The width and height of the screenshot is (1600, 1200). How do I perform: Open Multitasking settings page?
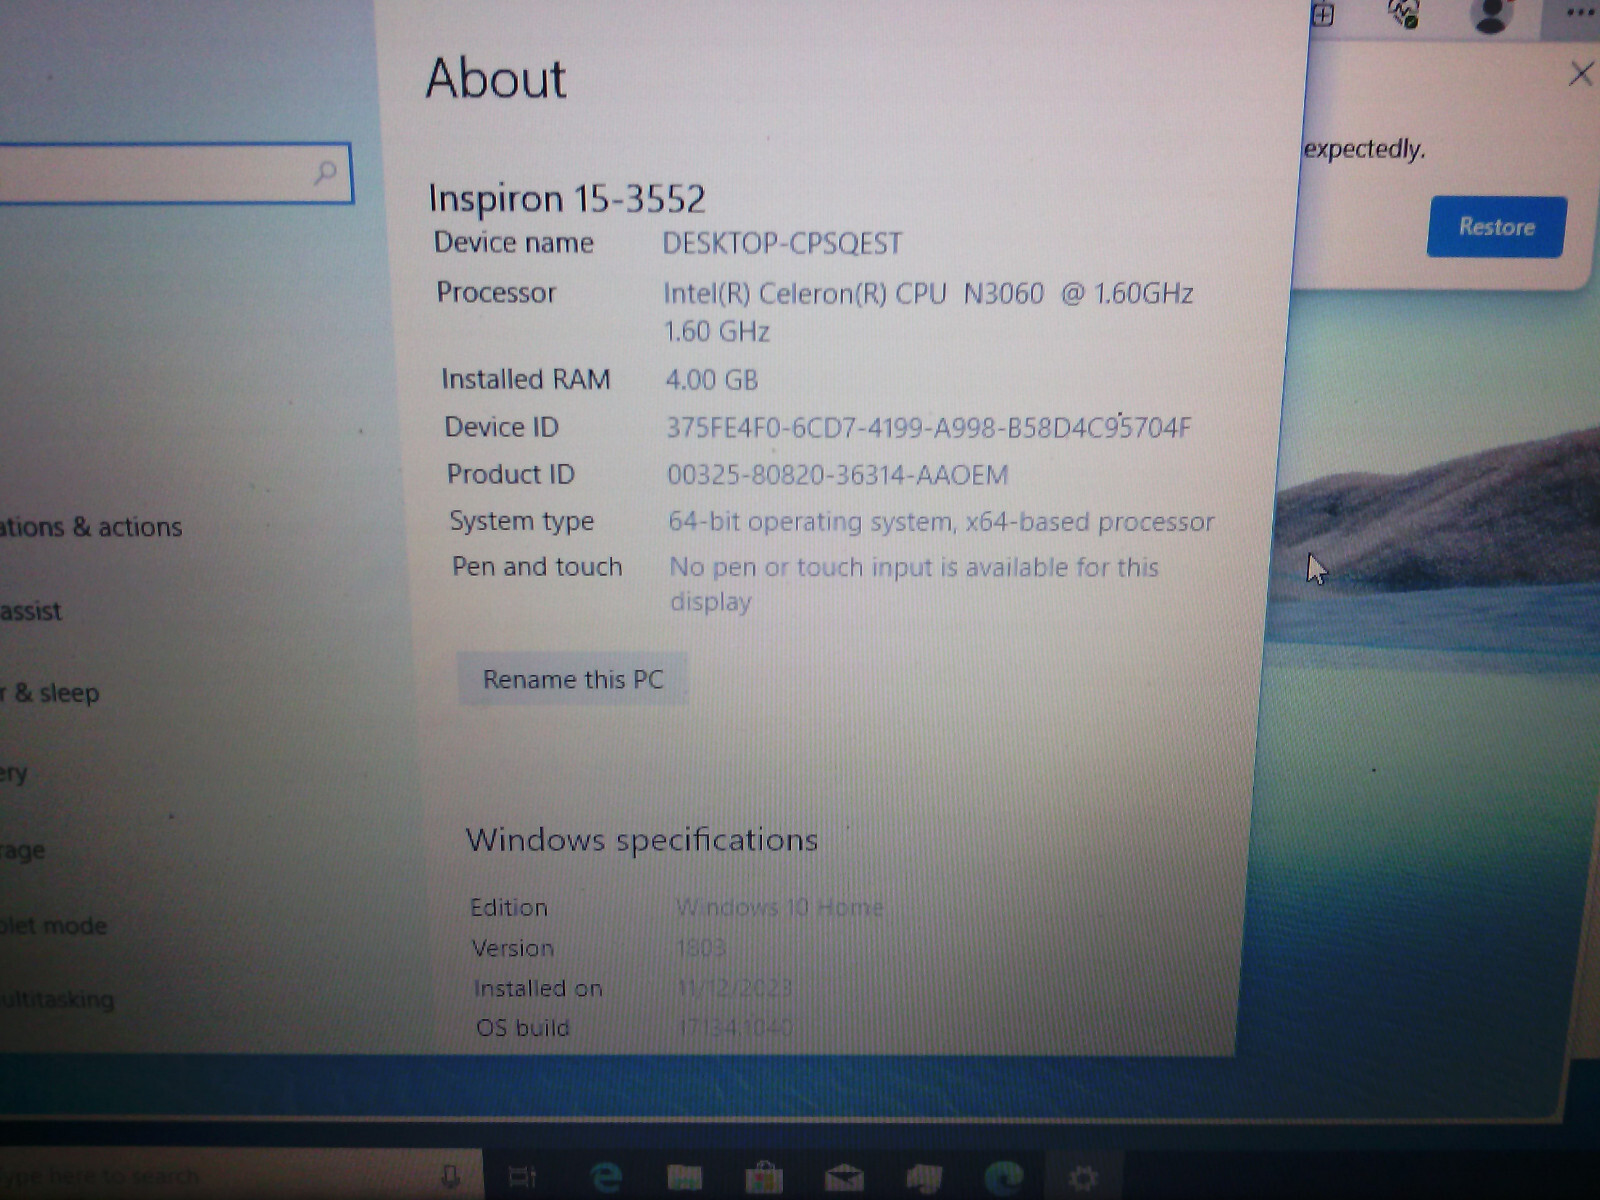(57, 998)
